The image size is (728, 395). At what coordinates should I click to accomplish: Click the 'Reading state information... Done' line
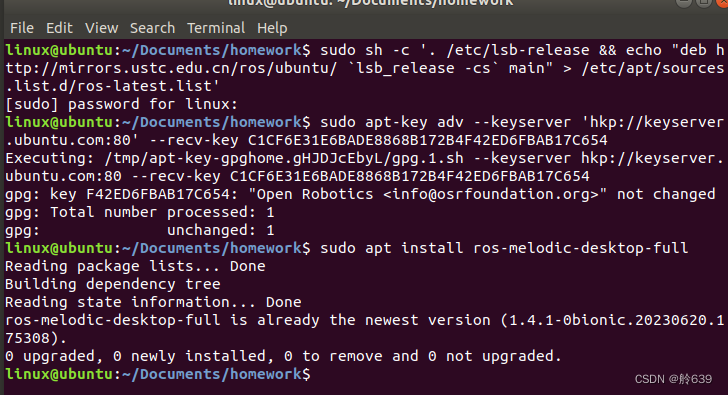[x=153, y=302]
